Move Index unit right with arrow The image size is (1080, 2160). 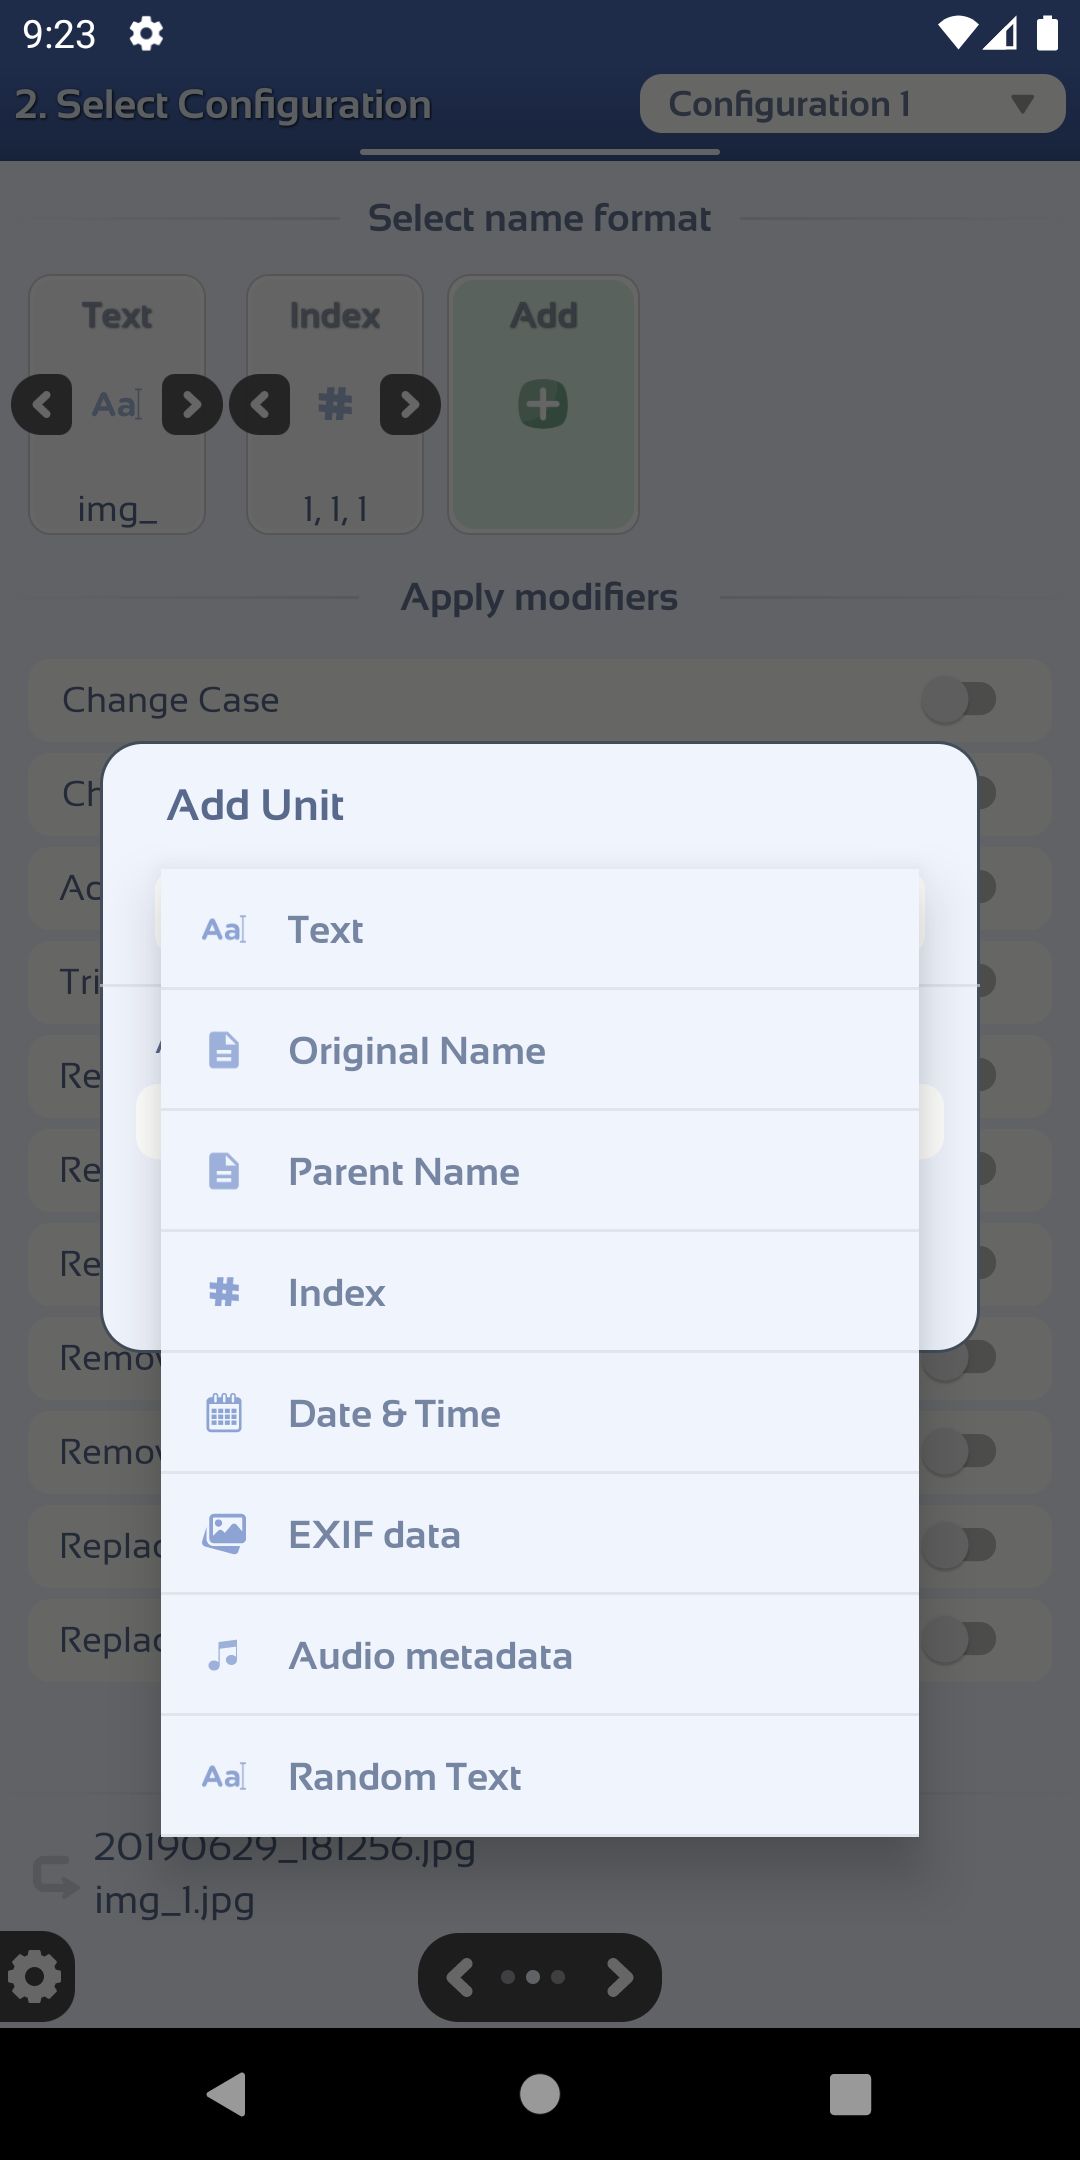(x=410, y=404)
